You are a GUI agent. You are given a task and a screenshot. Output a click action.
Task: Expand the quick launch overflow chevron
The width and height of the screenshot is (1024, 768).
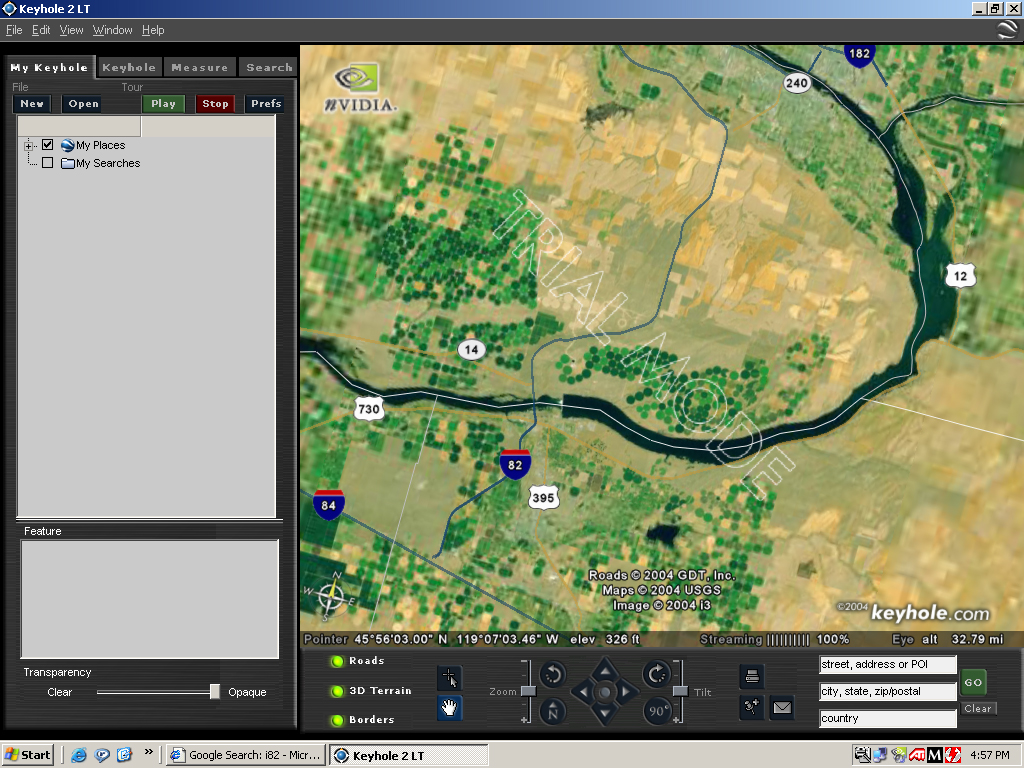point(149,752)
